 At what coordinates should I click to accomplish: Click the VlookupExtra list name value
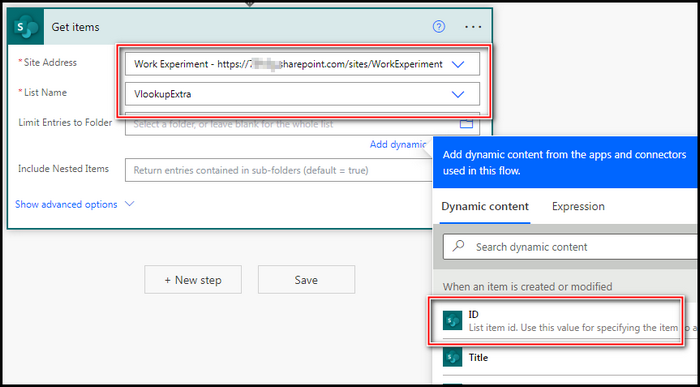coord(162,94)
